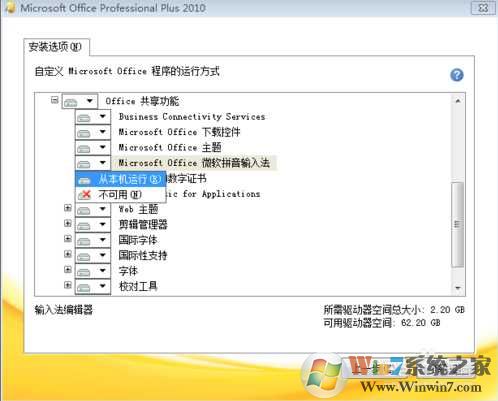Screen dimensions: 498x401
Task: Open install dropdown for 国际性支持
Action: (x=93, y=256)
